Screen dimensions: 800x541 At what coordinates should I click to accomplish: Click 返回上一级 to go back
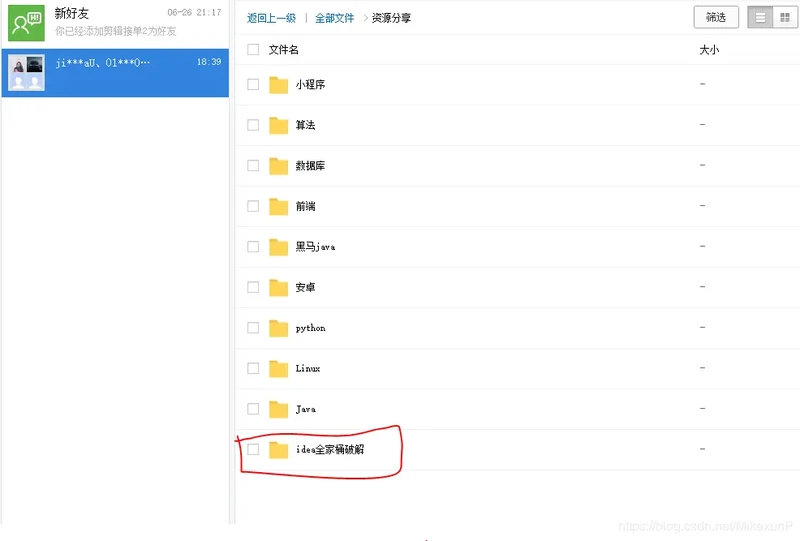coord(271,18)
